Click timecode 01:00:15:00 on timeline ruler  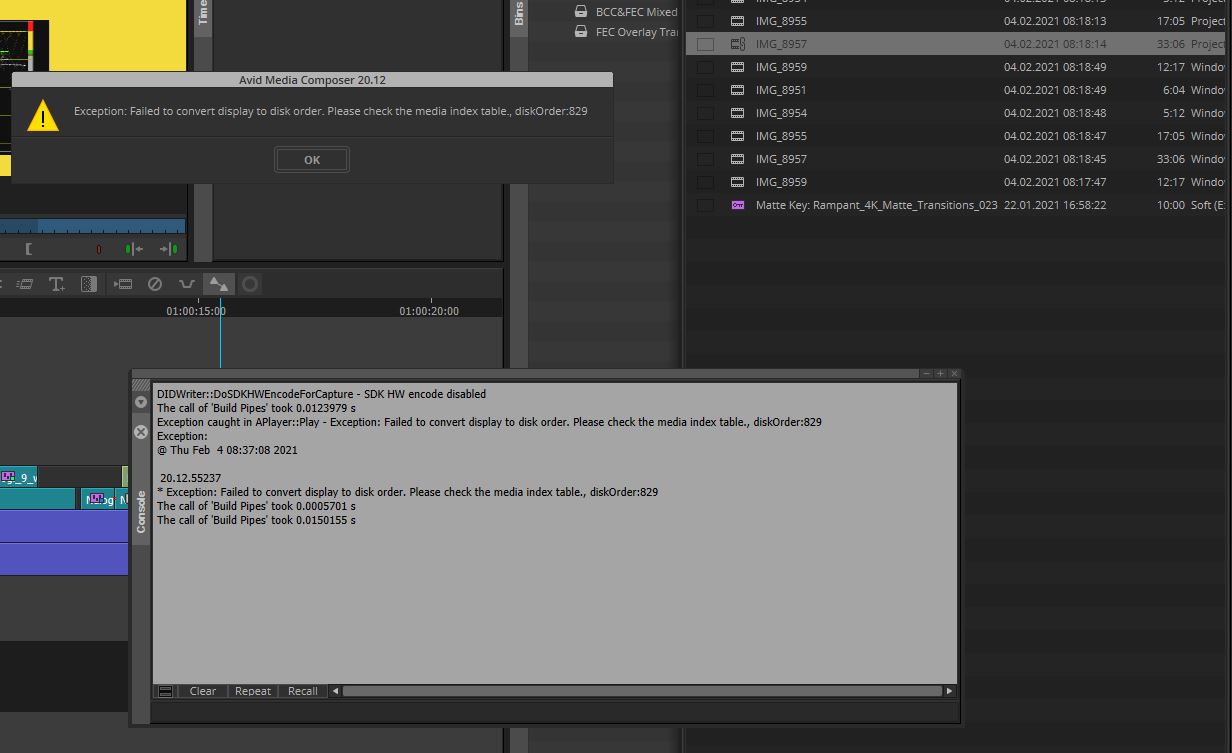click(x=196, y=311)
